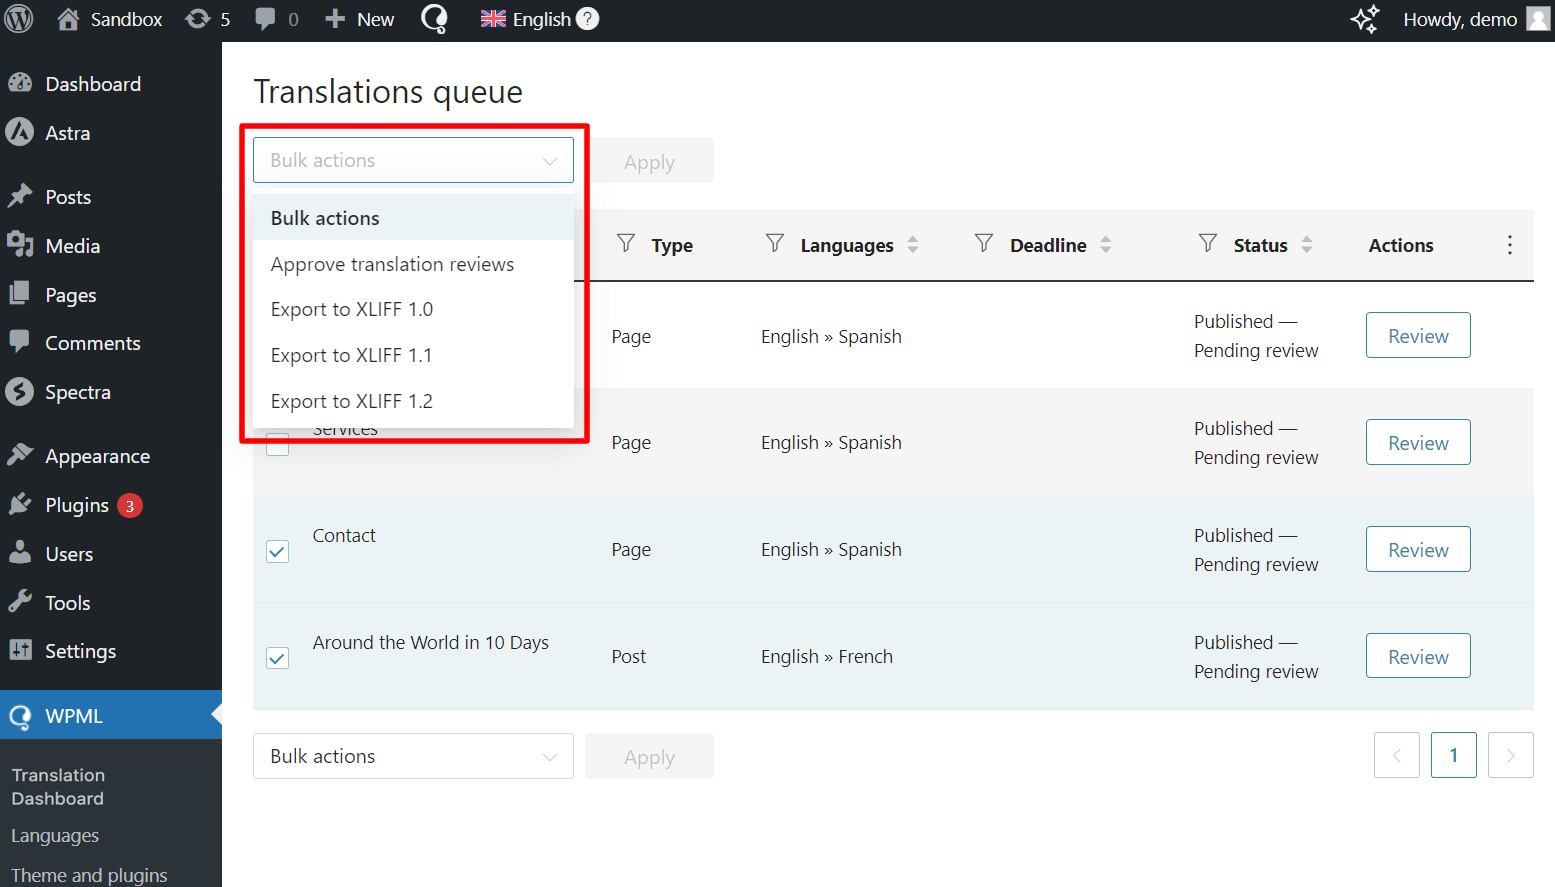Screen dimensions: 1555x887
Task: Open Translation Dashboard submenu item
Action: coord(58,787)
